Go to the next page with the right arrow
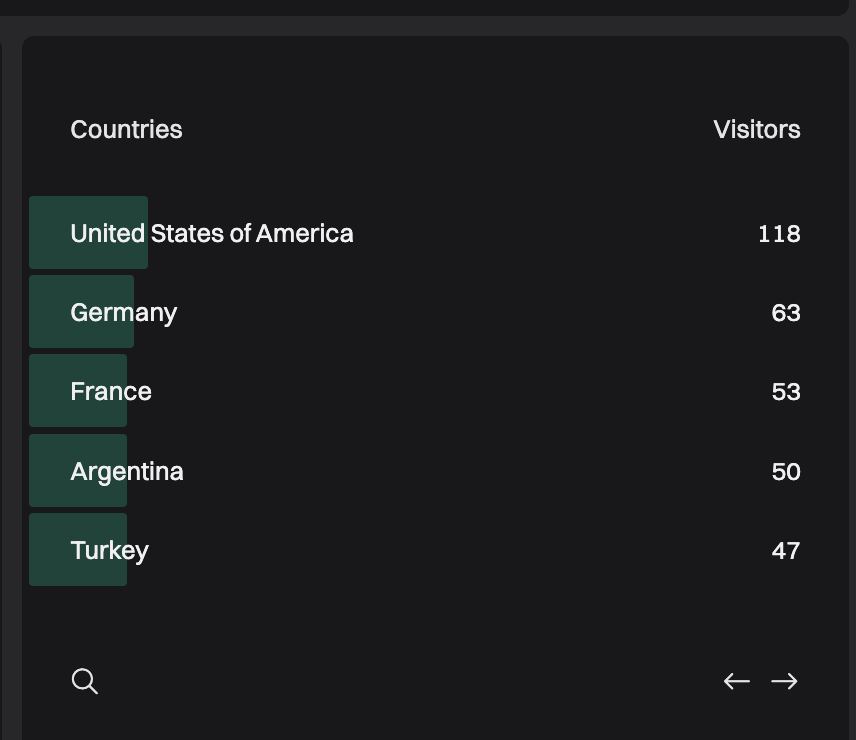The height and width of the screenshot is (740, 856). 785,681
